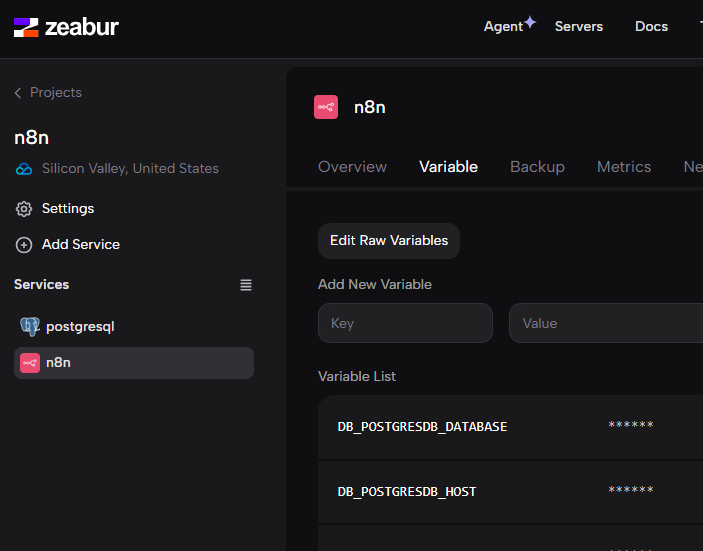Click masked value of DB_POSTGRESDB_DATABASE

[631, 425]
